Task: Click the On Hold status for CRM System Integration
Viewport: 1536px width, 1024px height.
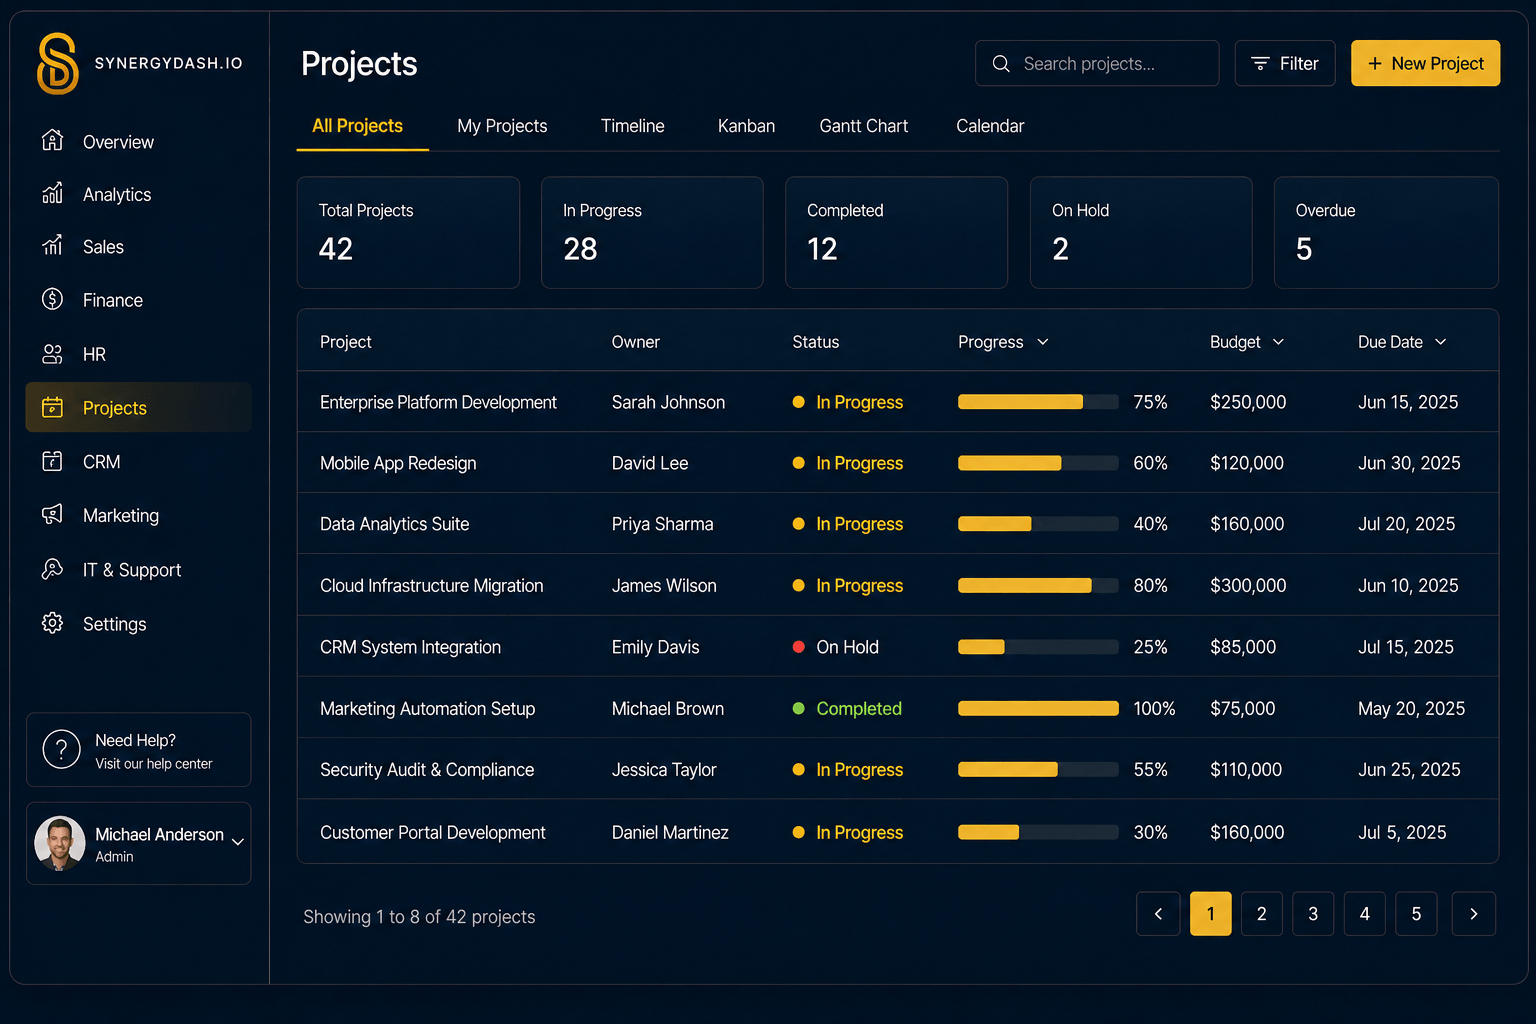Action: click(836, 647)
